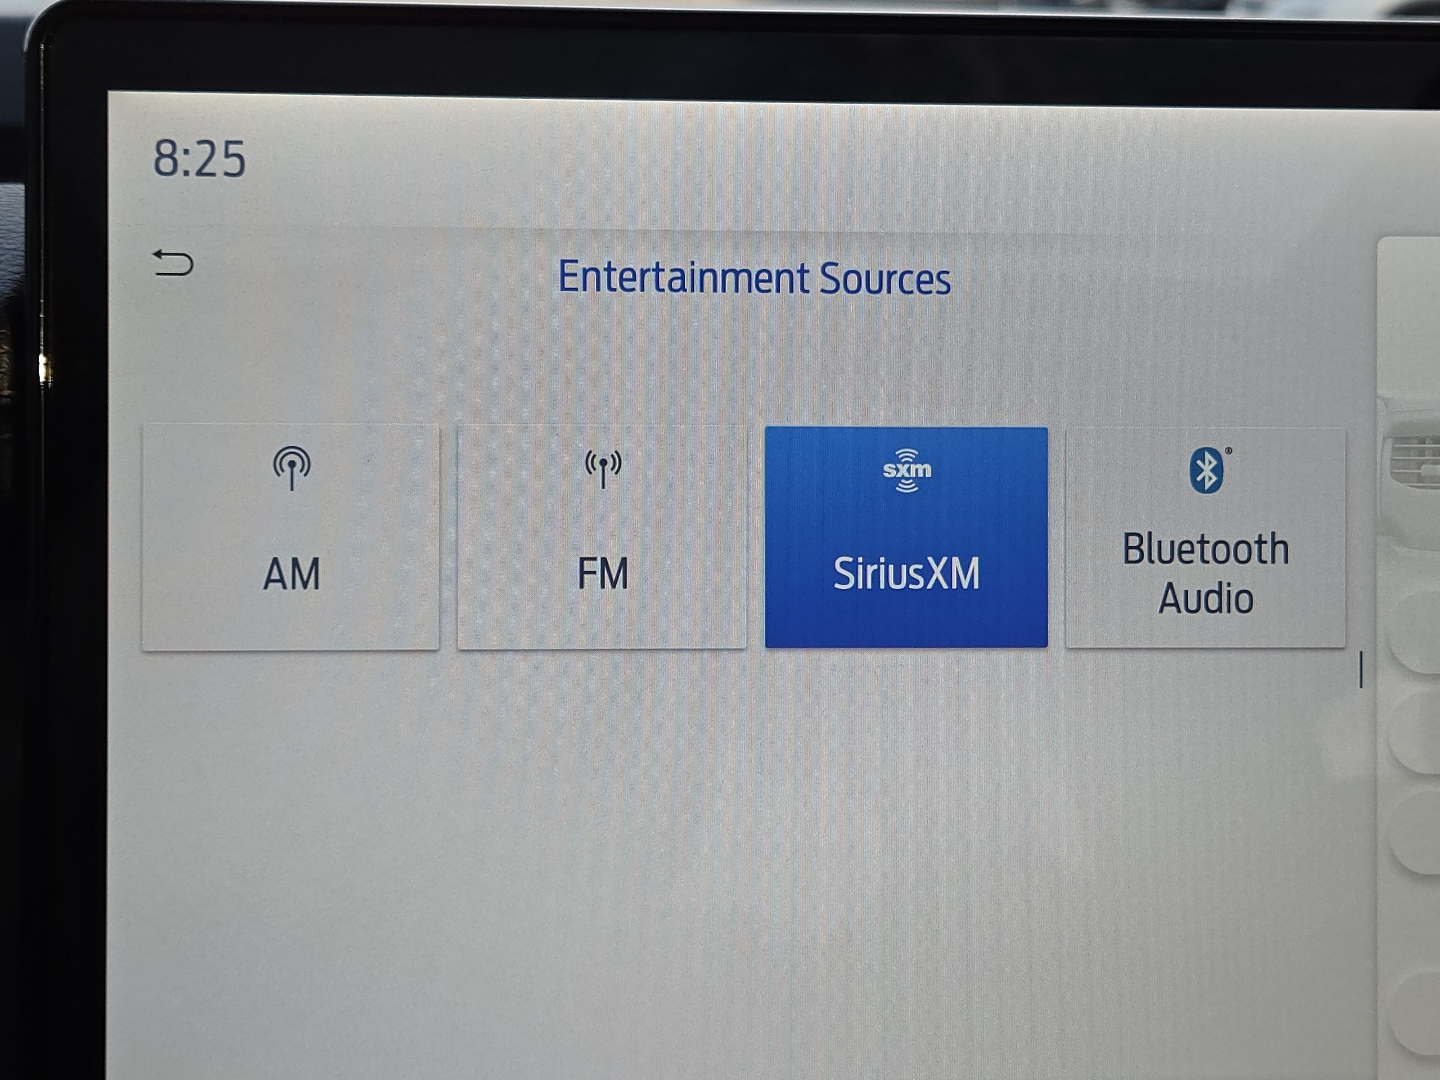Tap the back arrow icon
This screenshot has height=1080, width=1440.
pos(172,263)
